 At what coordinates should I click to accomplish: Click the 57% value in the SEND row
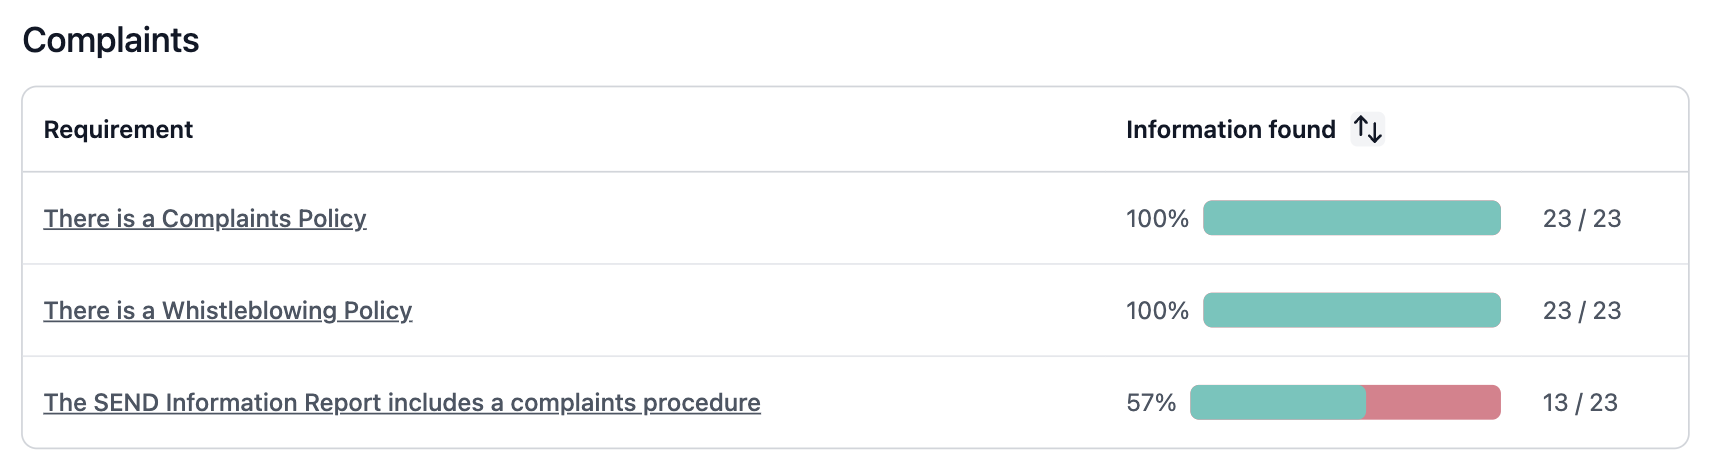pos(1151,403)
